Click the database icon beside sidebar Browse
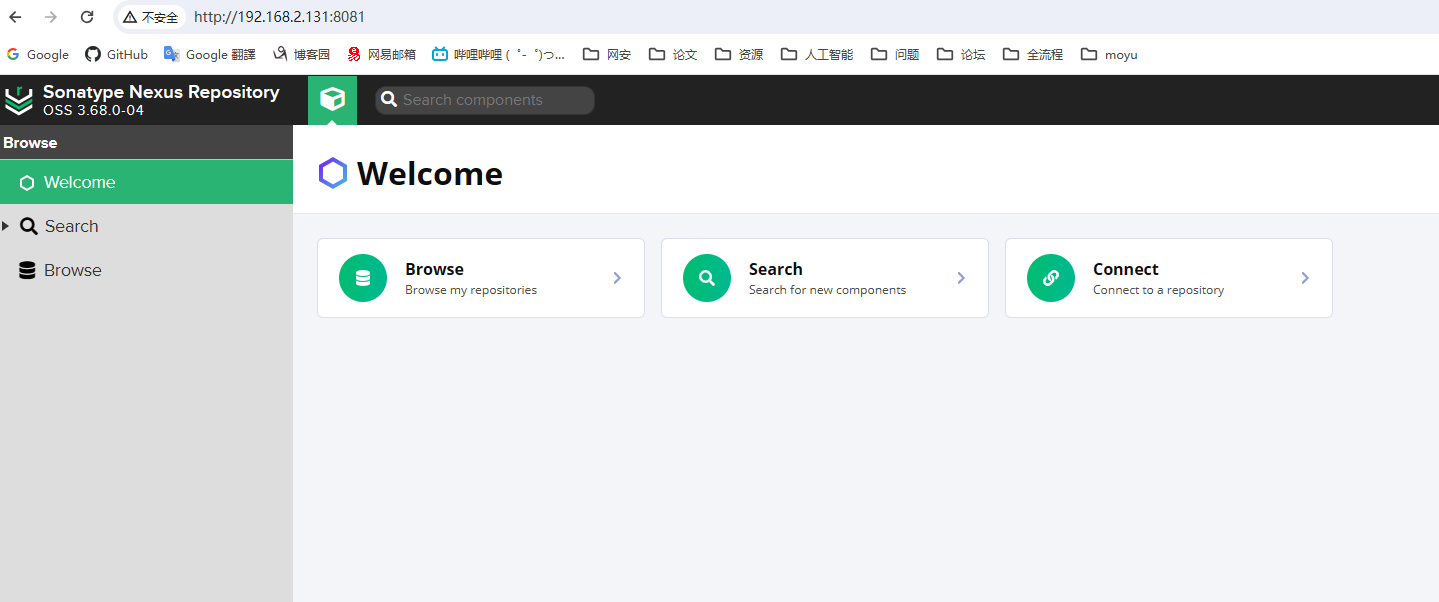This screenshot has width=1439, height=602. tap(27, 270)
